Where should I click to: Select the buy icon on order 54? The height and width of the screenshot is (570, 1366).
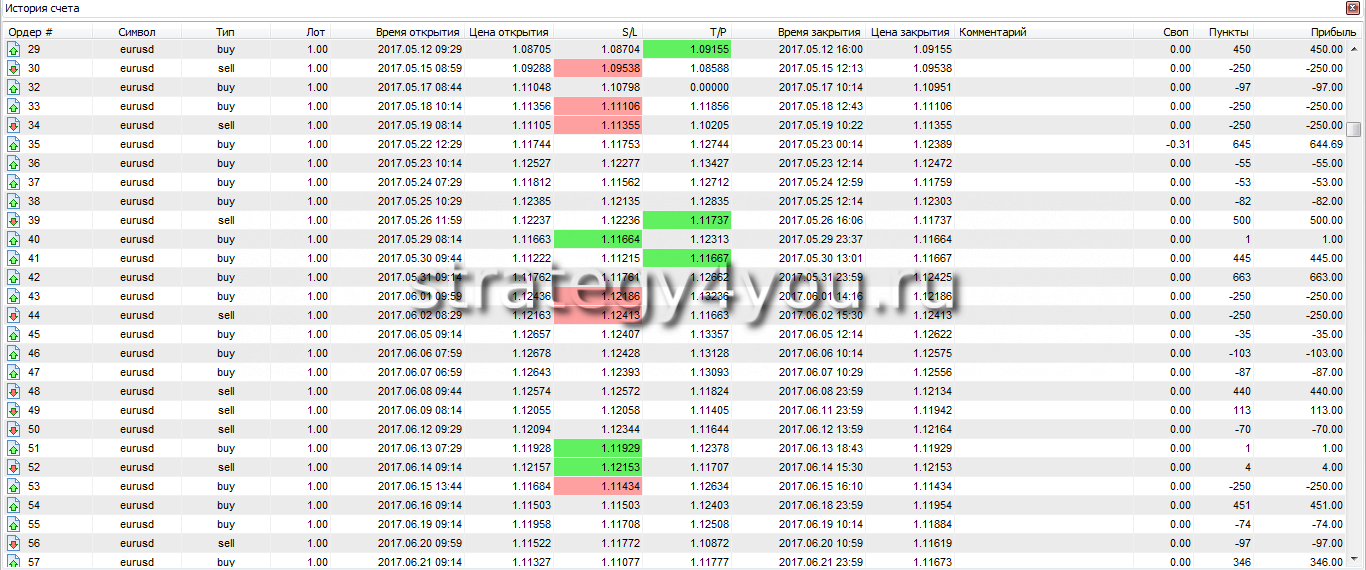(14, 505)
